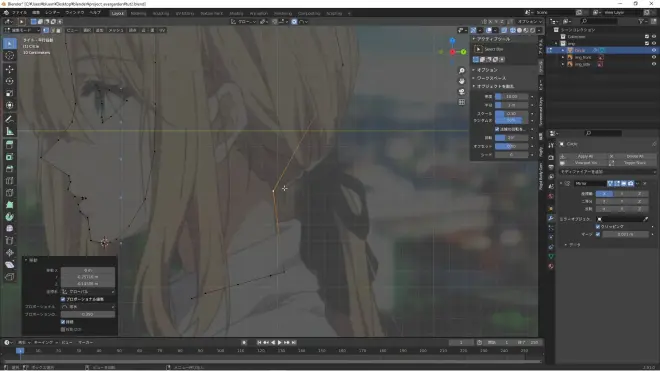Jump to timeline start frame
The height and width of the screenshot is (371, 660).
pos(259,343)
